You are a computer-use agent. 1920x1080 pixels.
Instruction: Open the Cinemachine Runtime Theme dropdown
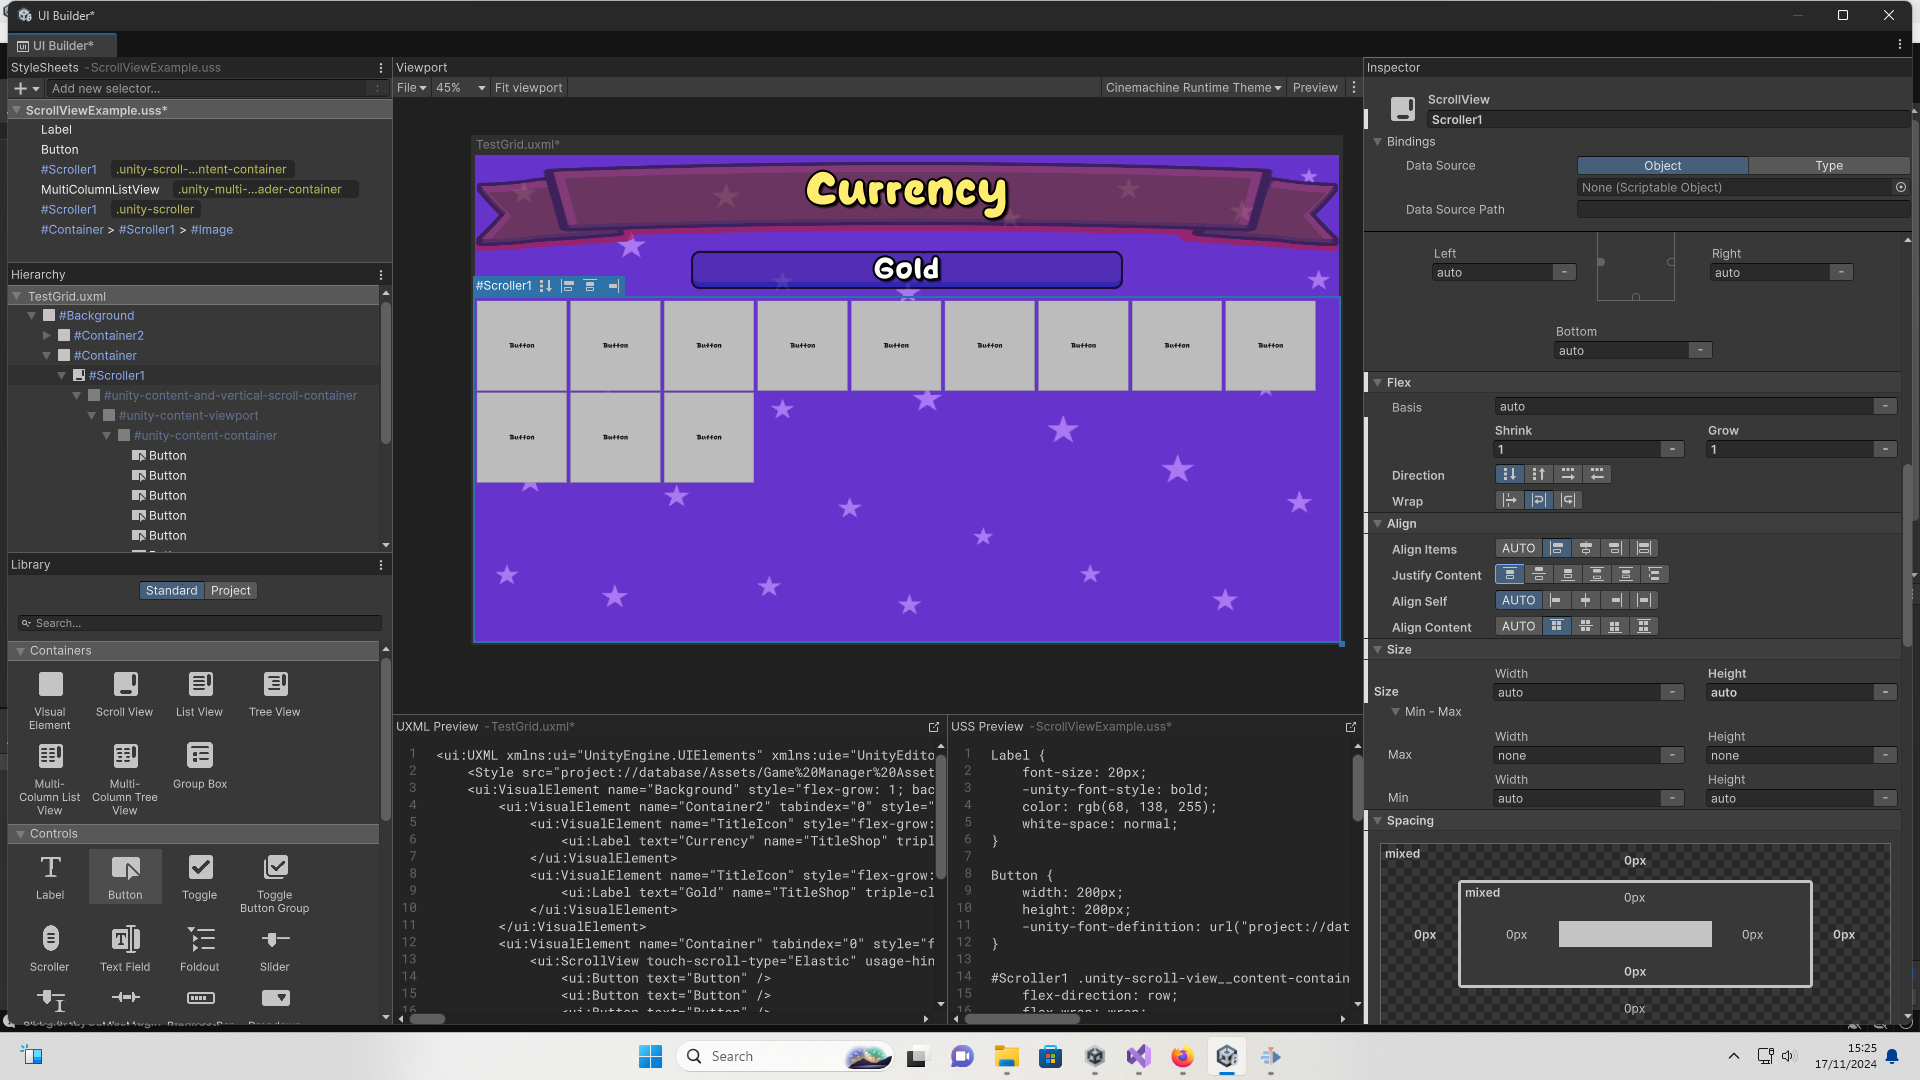tap(1192, 87)
